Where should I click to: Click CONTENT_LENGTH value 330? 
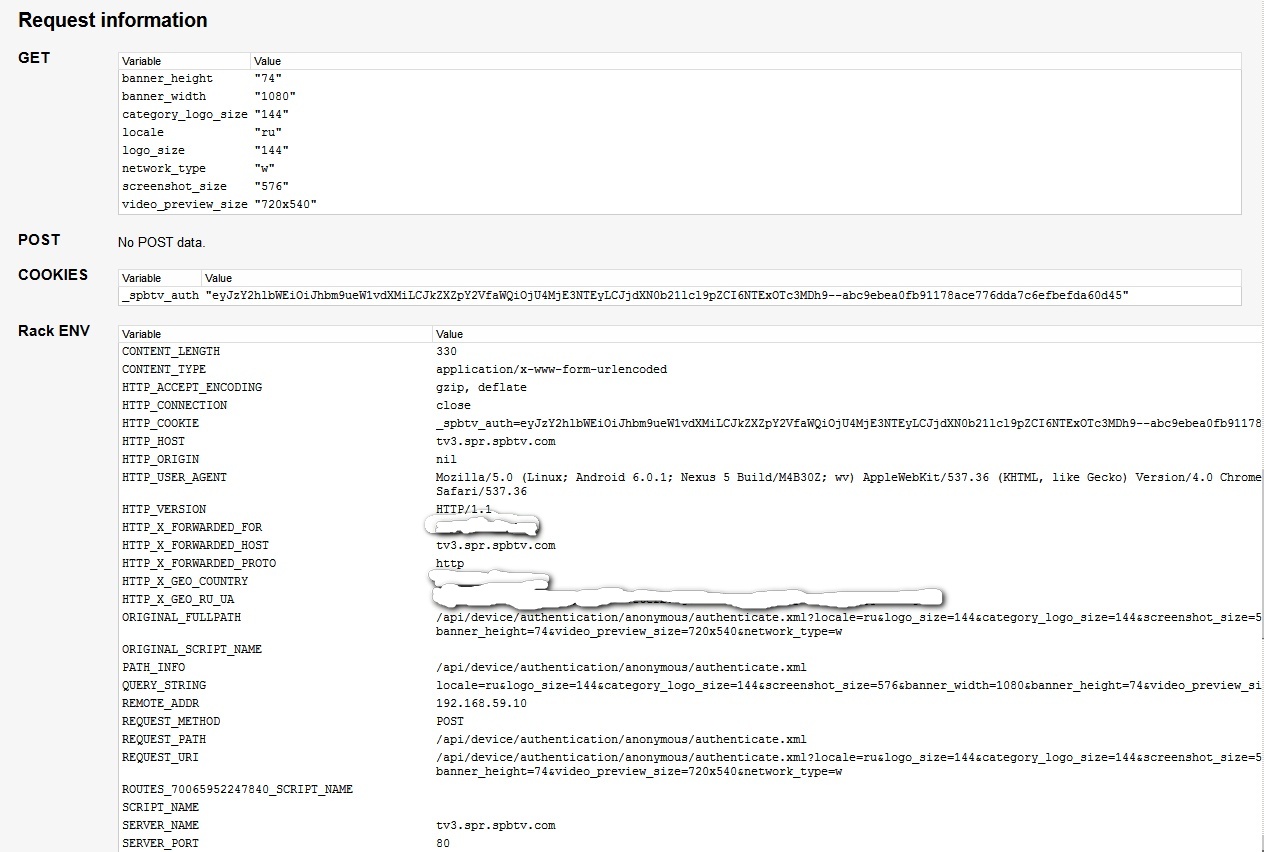pos(446,351)
